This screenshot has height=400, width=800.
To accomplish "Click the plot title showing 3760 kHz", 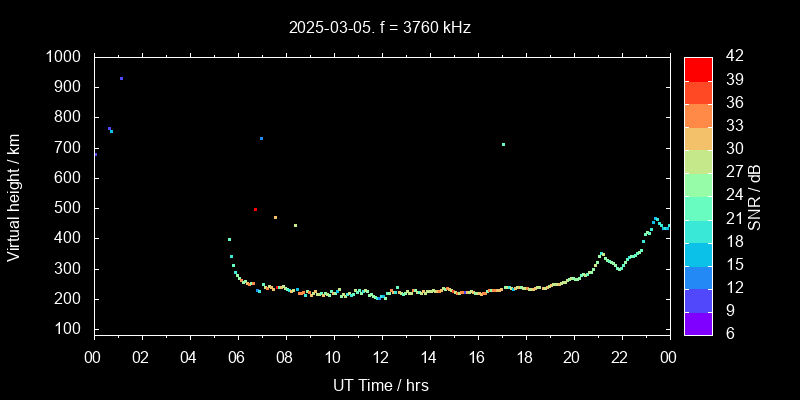I will (380, 28).
